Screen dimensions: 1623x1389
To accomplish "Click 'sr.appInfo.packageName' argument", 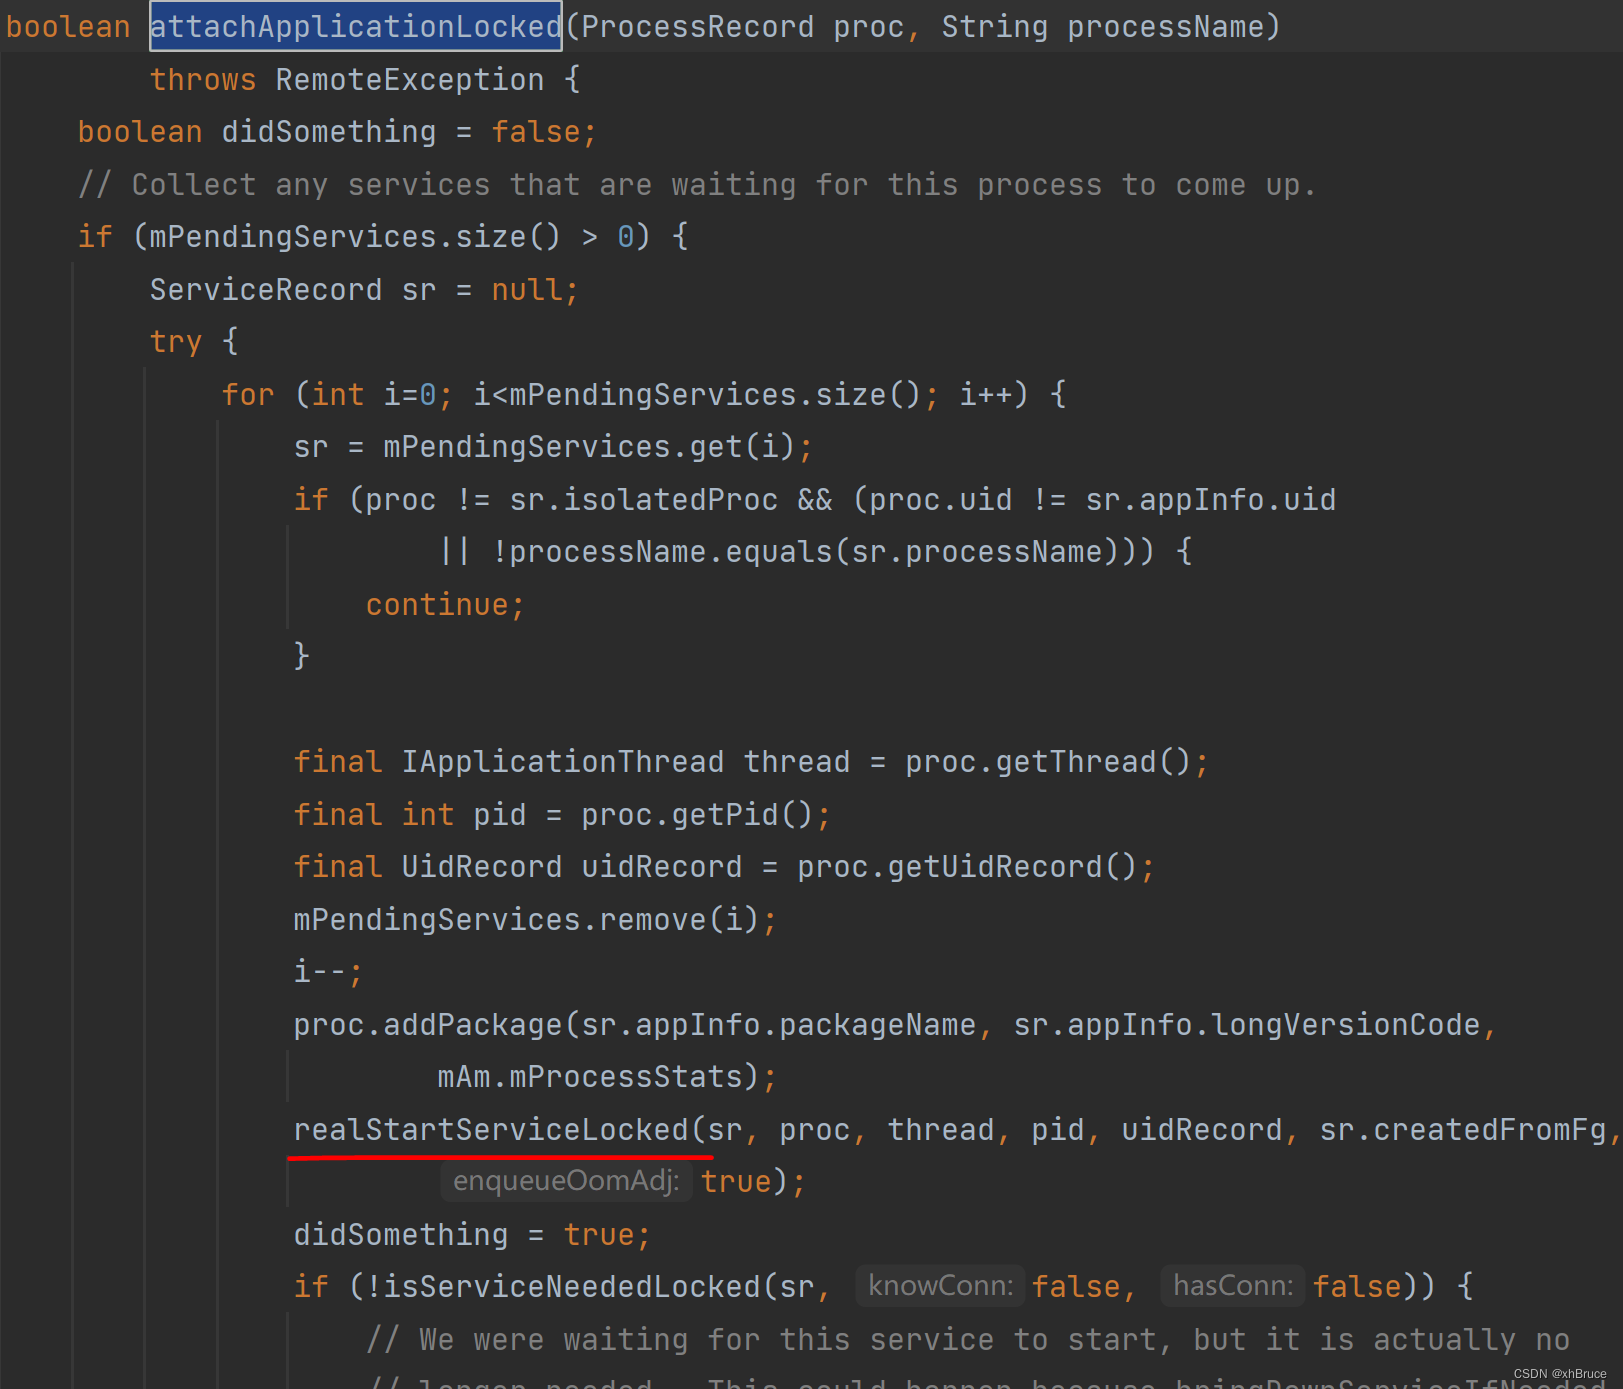I will (778, 1025).
